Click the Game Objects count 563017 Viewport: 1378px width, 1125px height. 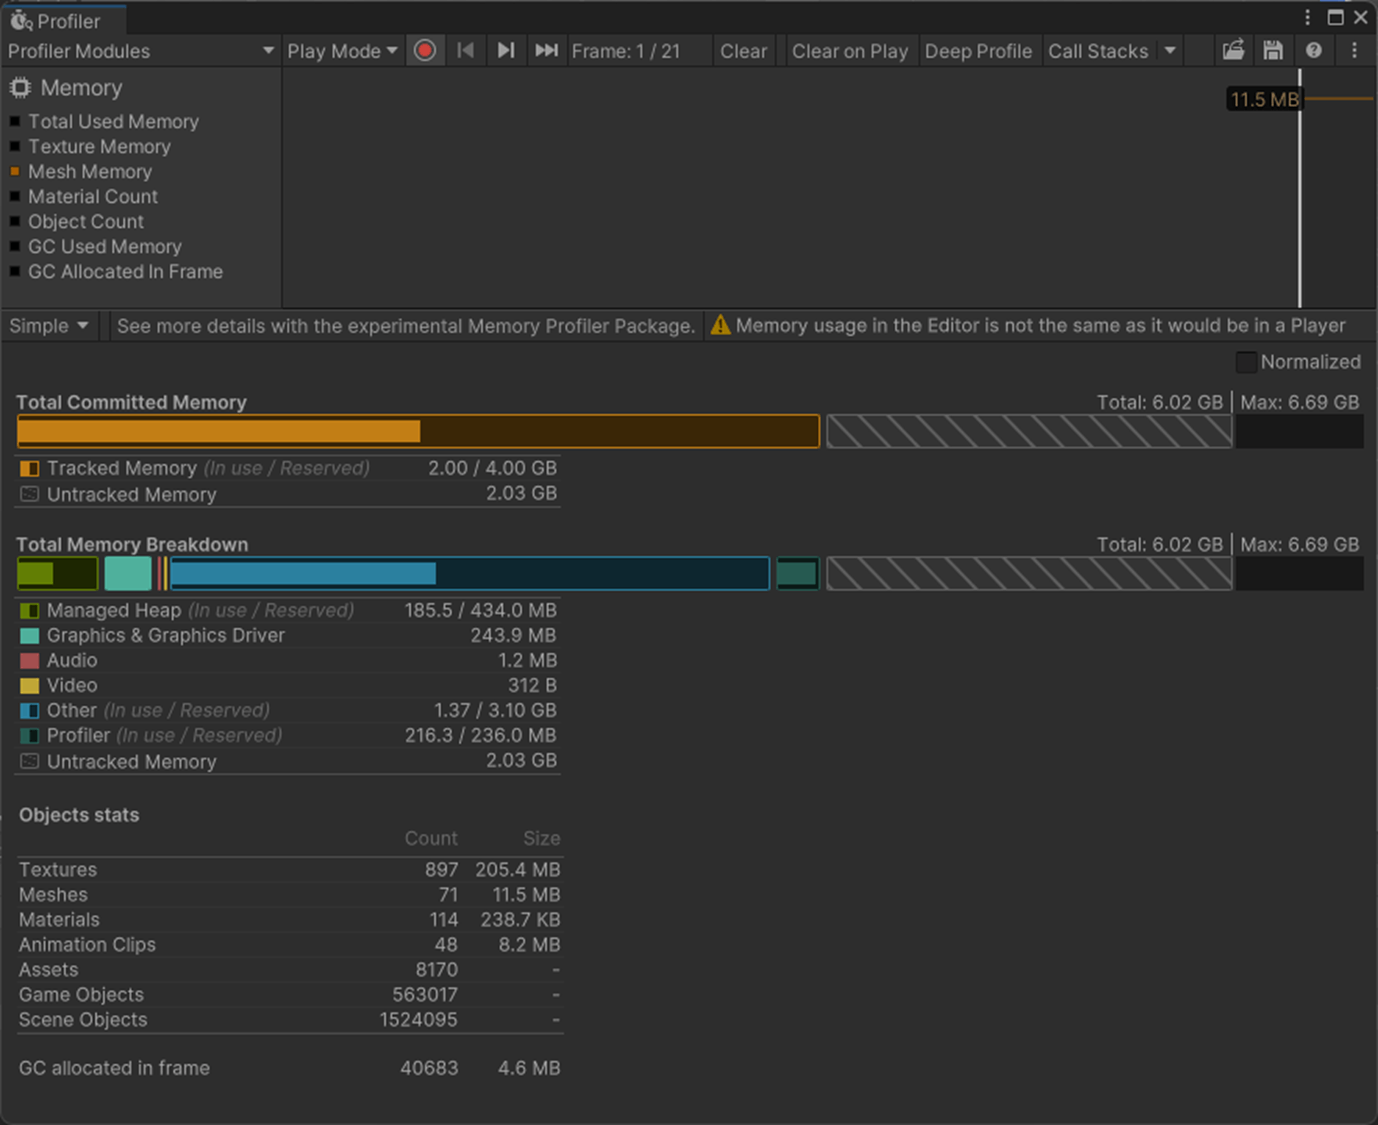(425, 995)
